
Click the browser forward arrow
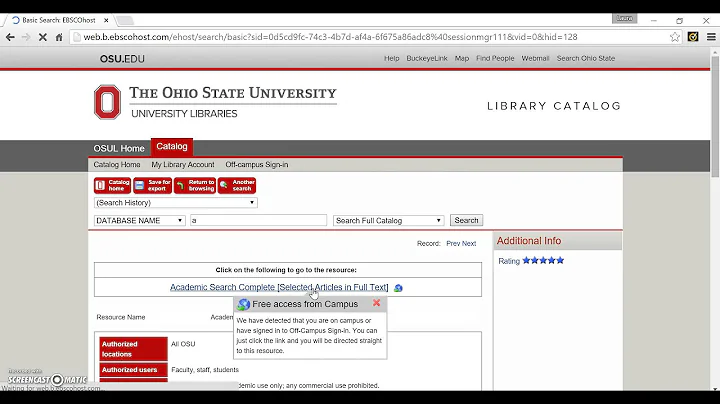click(x=26, y=37)
